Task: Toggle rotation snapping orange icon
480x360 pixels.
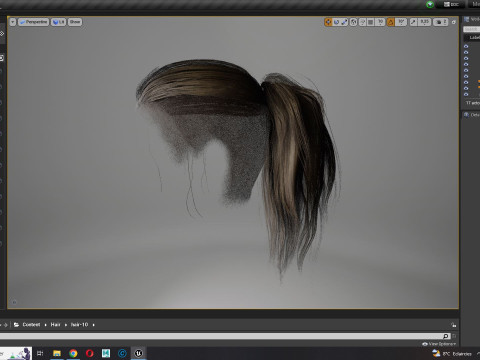Action: pyautogui.click(x=391, y=22)
